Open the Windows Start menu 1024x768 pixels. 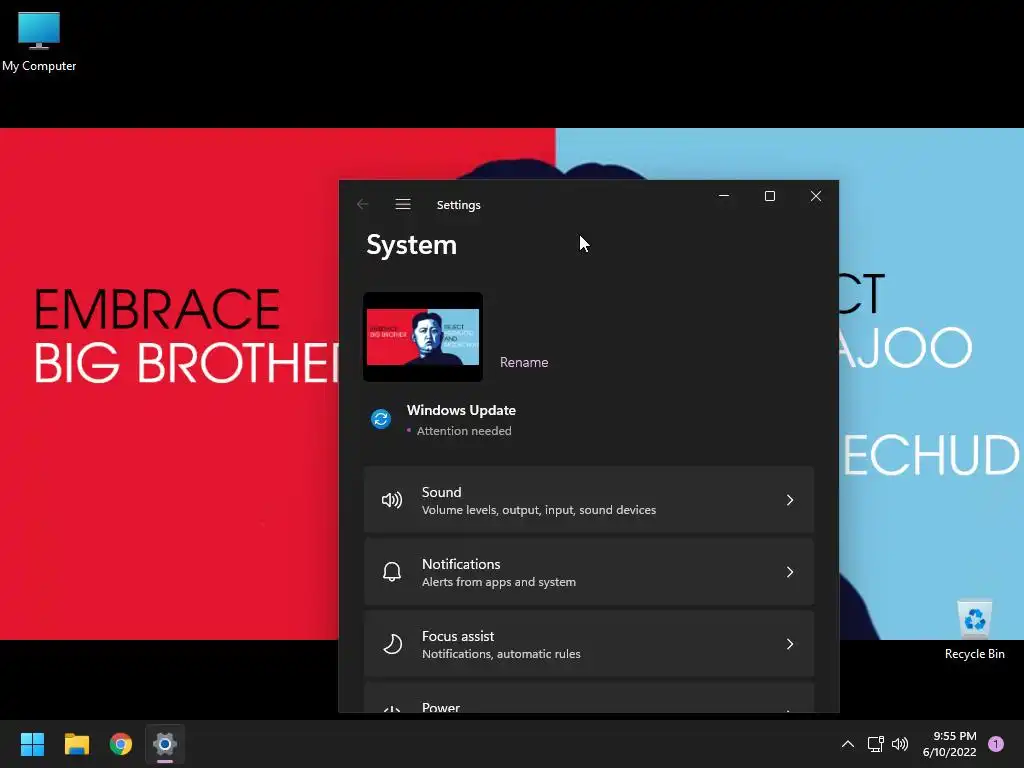[x=32, y=744]
